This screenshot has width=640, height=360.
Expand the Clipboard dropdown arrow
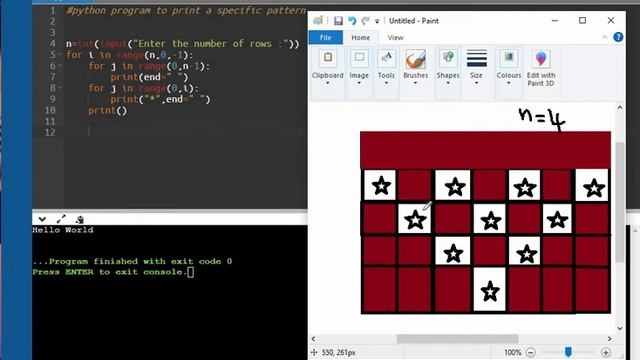pos(327,83)
